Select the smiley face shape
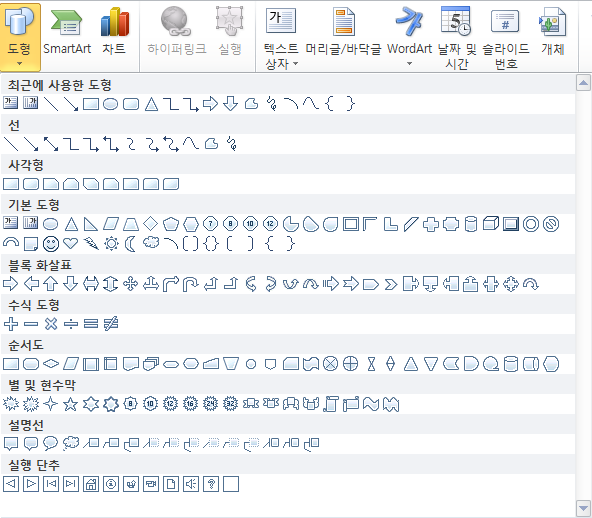Screen dimensions: 592x518 coord(51,244)
